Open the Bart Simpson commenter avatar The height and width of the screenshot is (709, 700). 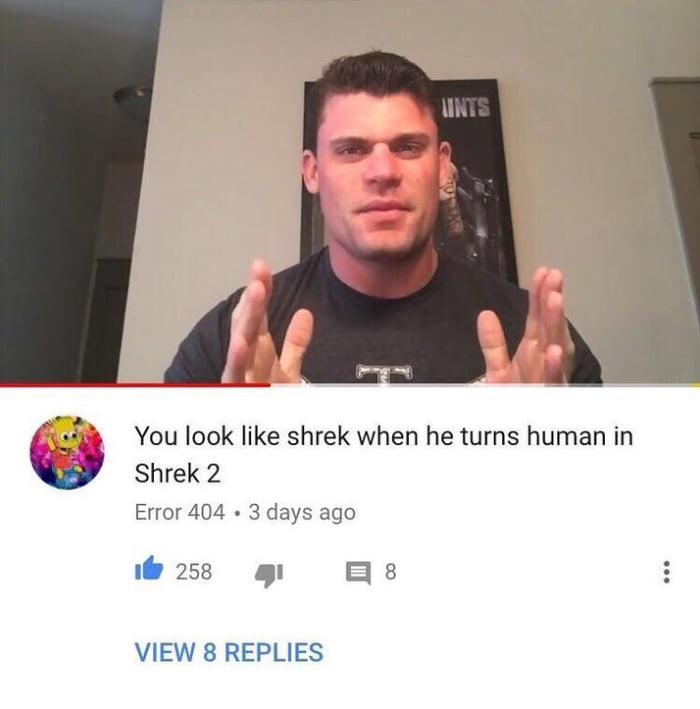pos(67,452)
